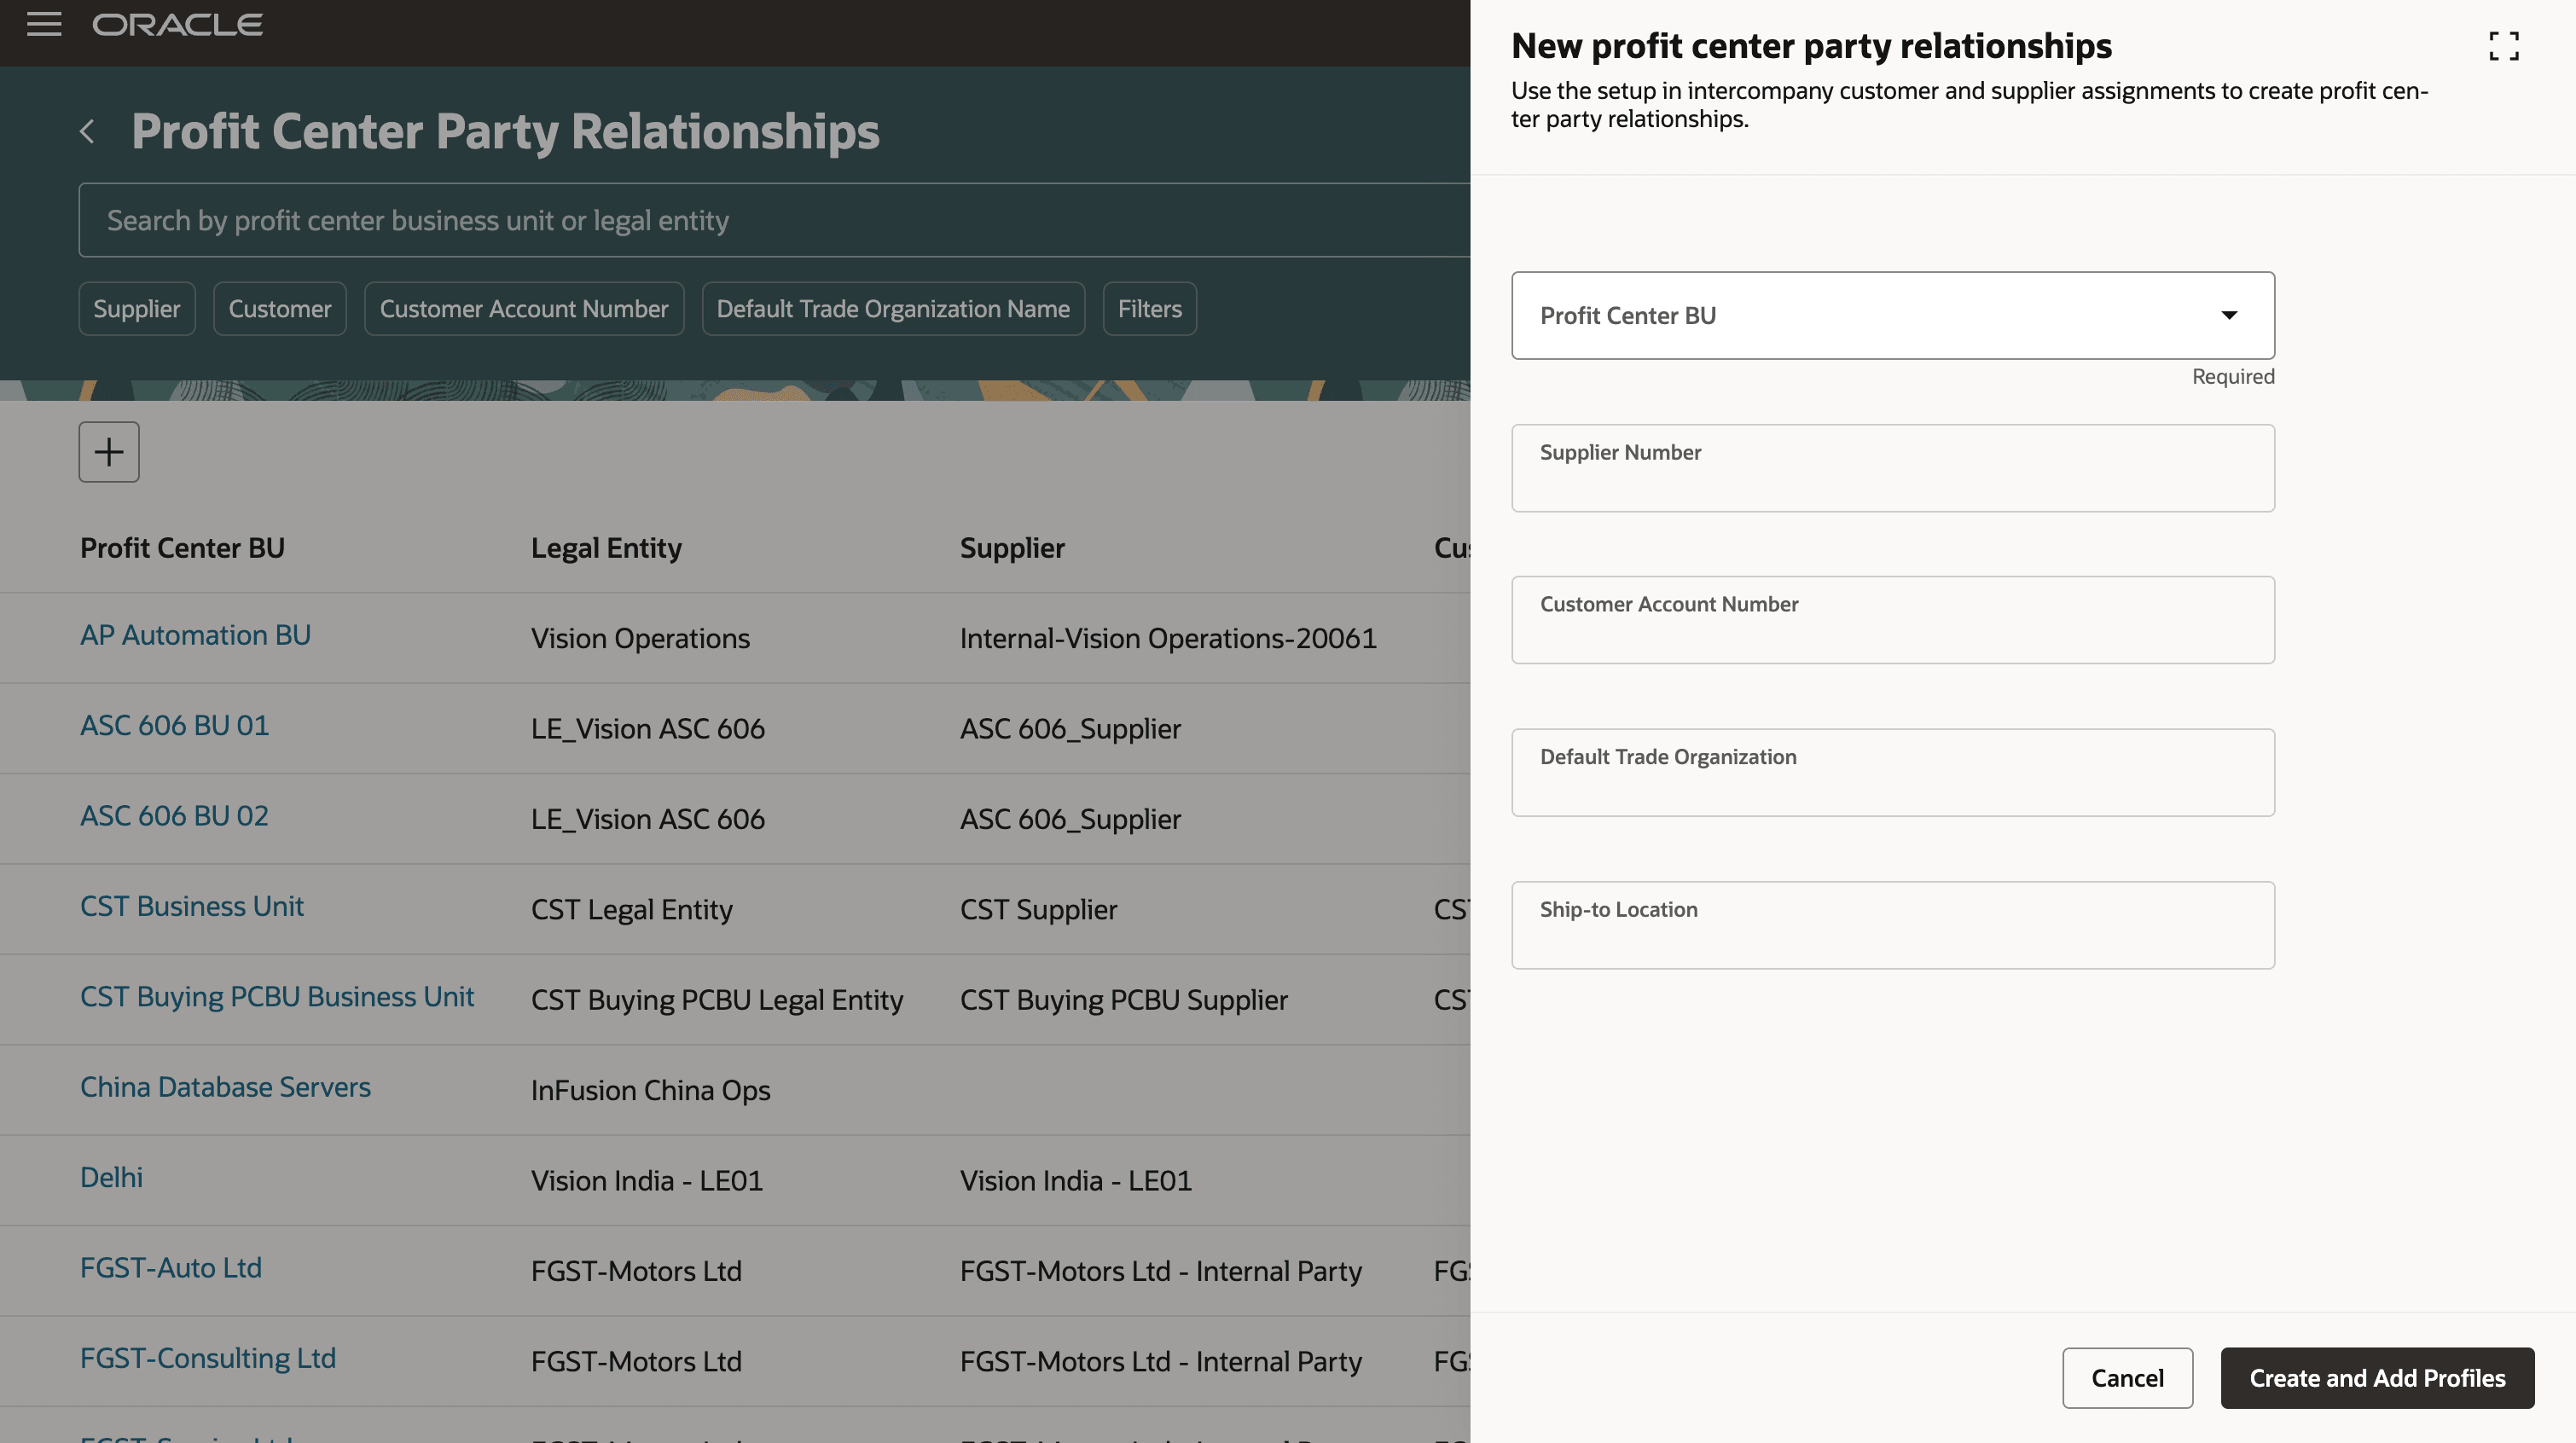Click Create and Add Profiles button

pos(2376,1378)
